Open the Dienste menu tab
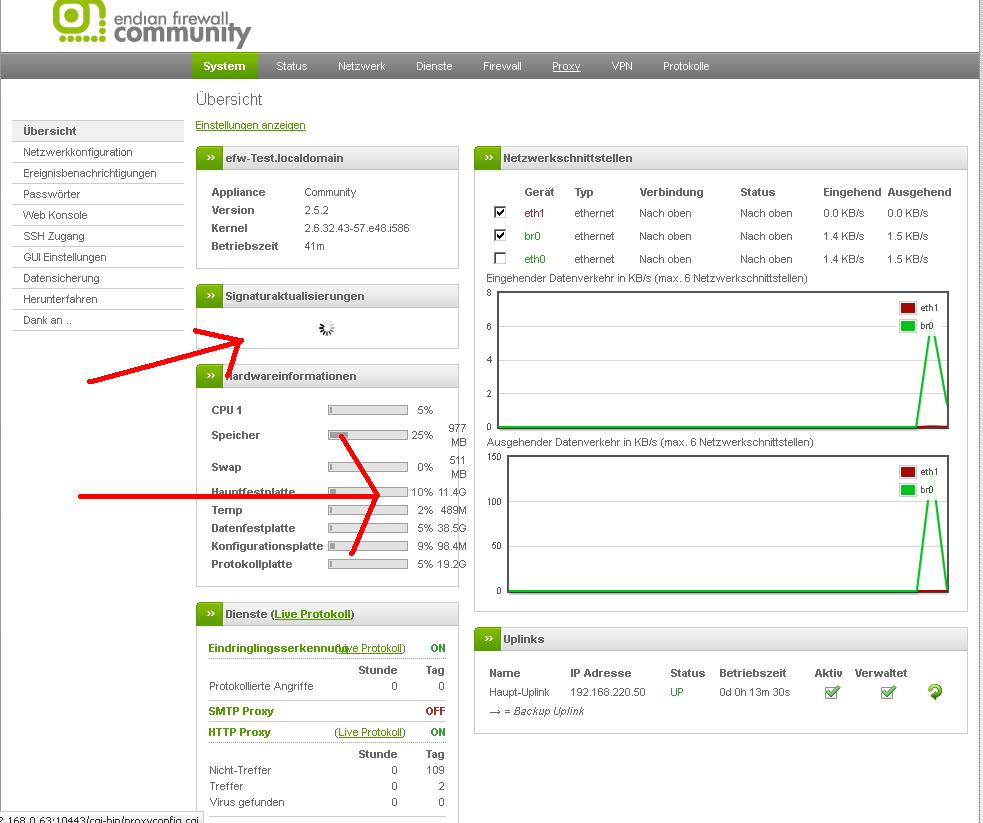983x823 pixels. [x=434, y=66]
